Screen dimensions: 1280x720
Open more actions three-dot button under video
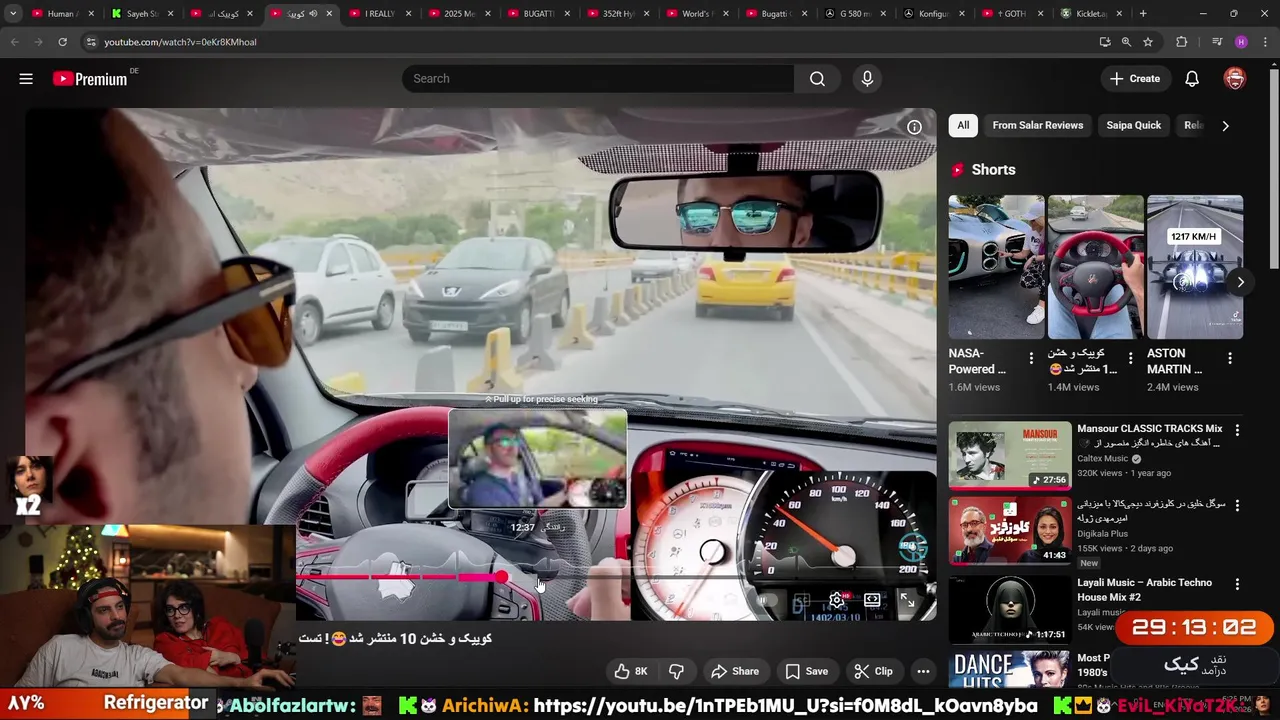pos(923,671)
